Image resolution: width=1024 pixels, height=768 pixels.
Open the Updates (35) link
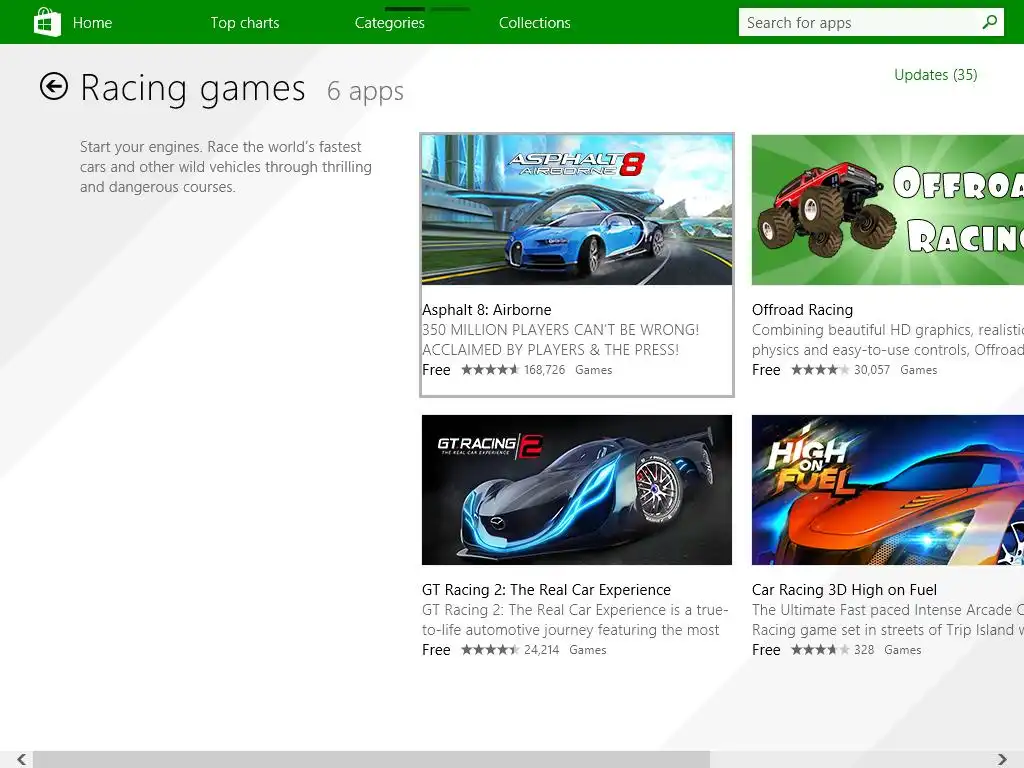click(x=935, y=75)
